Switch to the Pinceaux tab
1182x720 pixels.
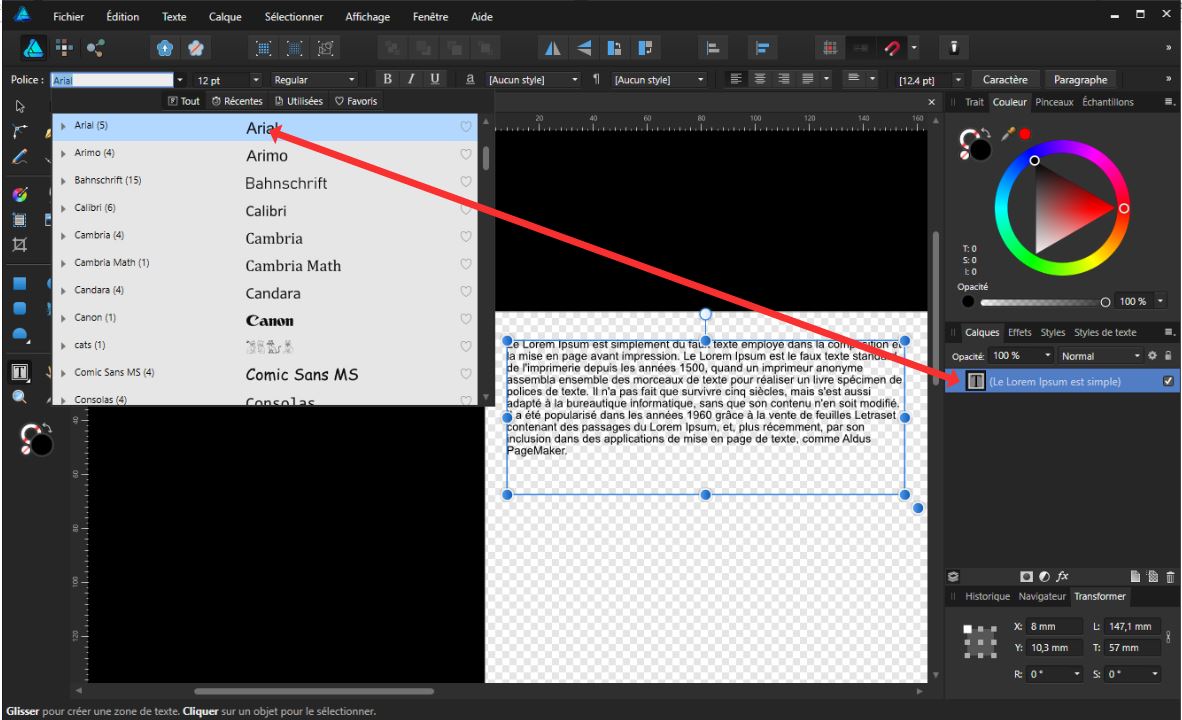coord(1054,102)
